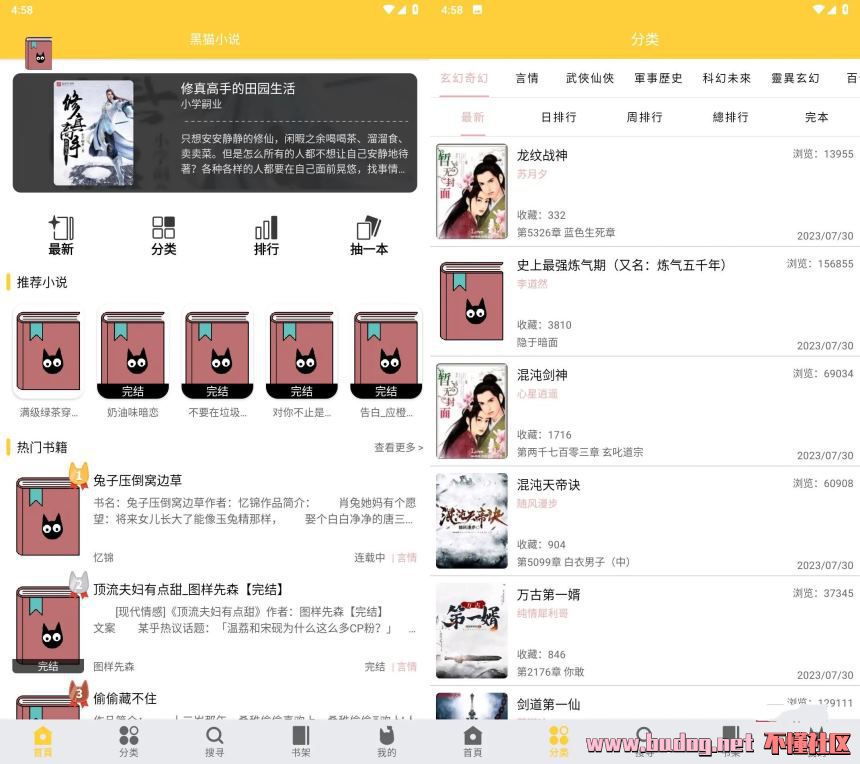Viewport: 860px width, 764px height.
Task: Open recommended book 奶油味暗恋
Action: [133, 364]
